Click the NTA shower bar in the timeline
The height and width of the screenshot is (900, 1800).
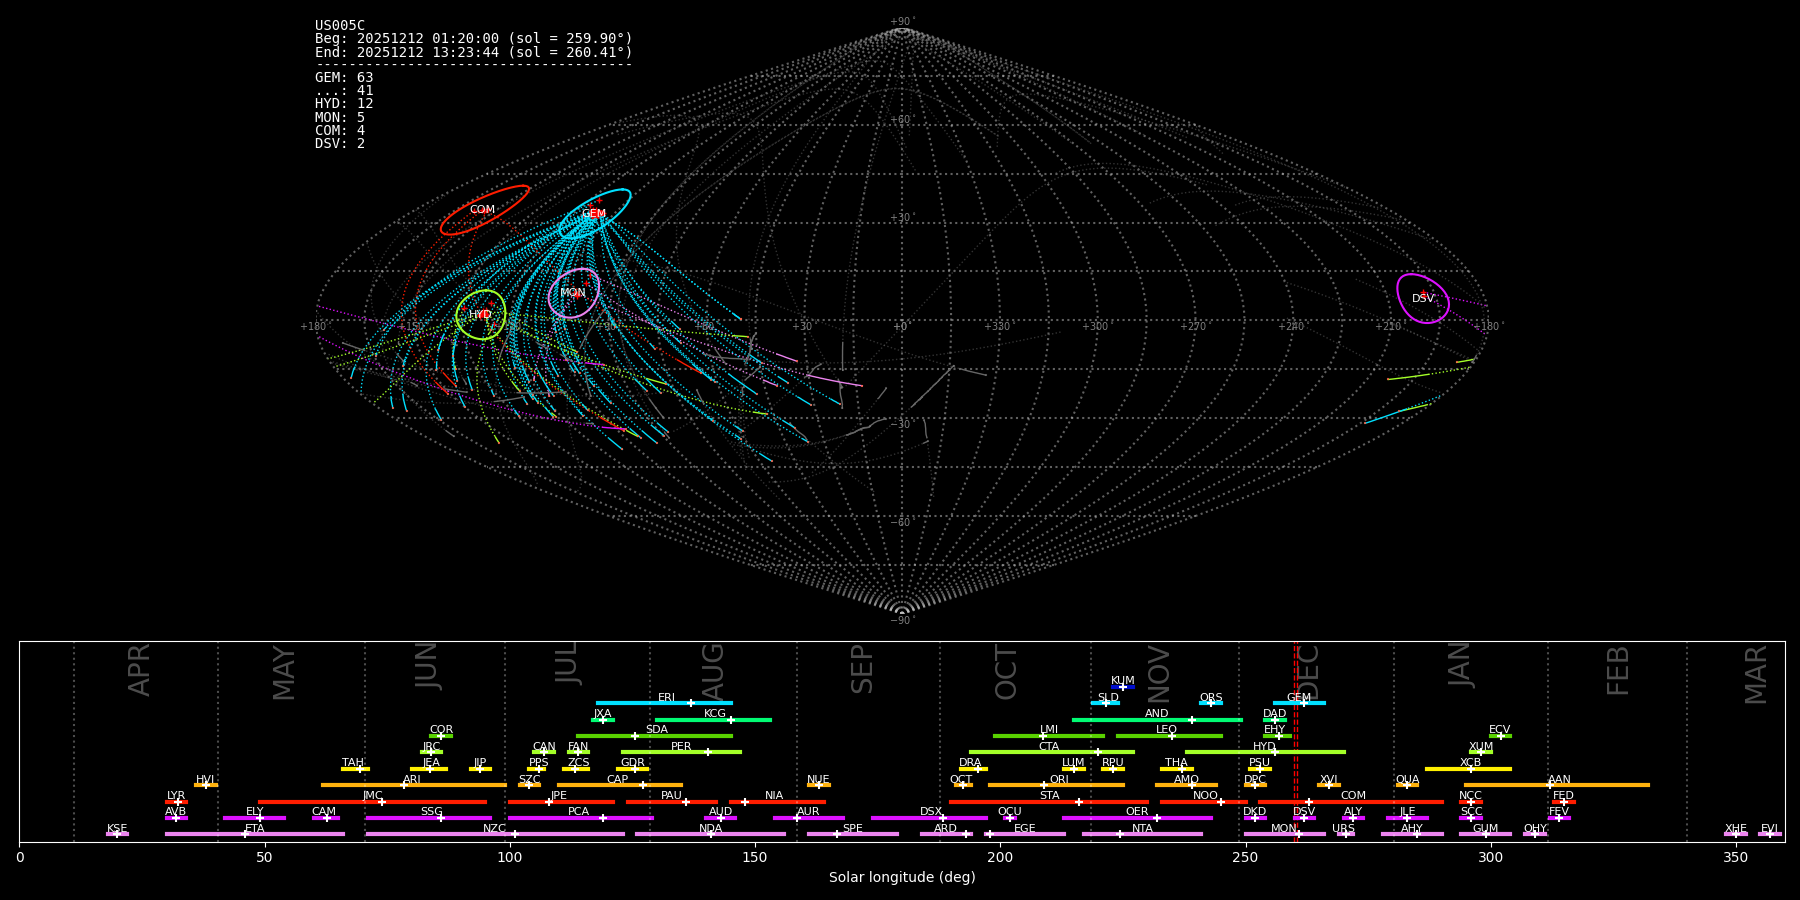click(x=1142, y=834)
